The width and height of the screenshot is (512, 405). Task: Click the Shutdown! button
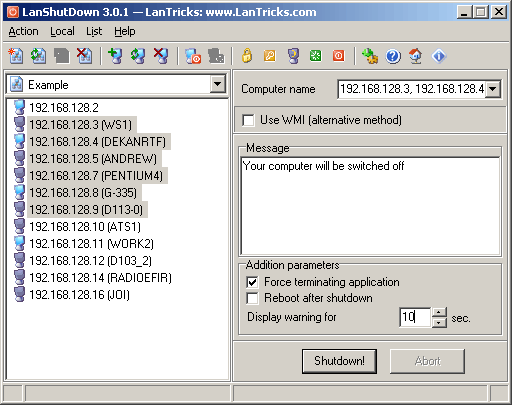click(339, 361)
